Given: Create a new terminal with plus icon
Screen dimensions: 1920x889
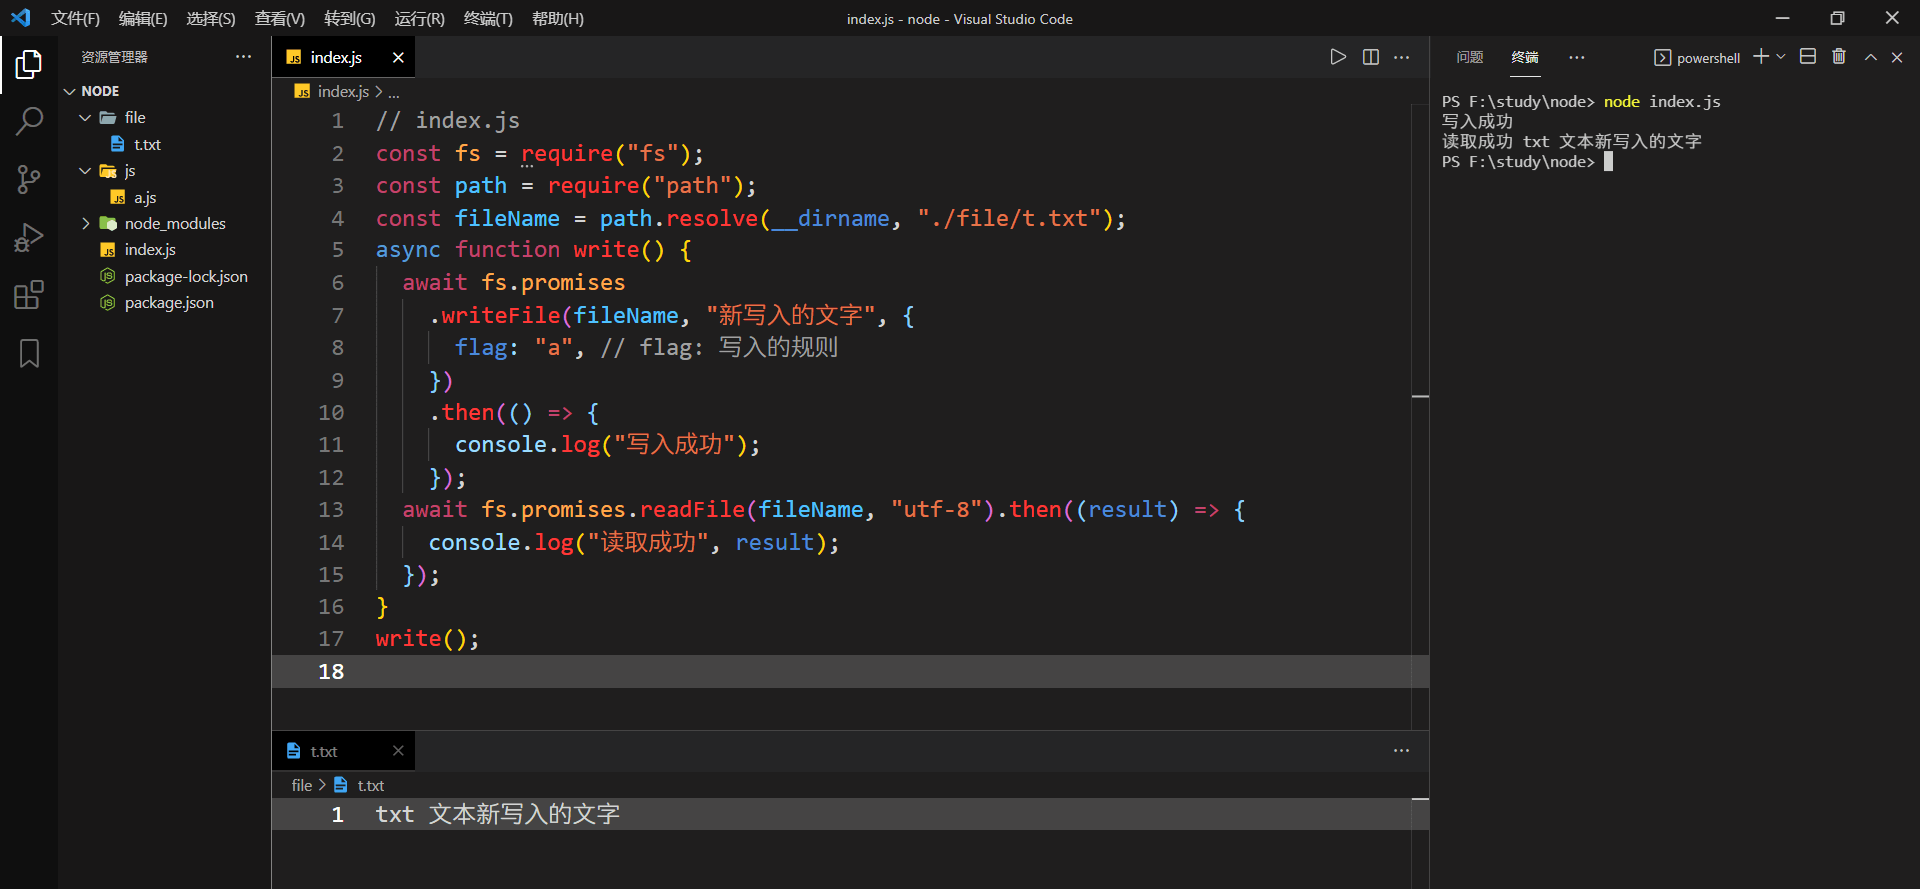Looking at the screenshot, I should point(1761,57).
